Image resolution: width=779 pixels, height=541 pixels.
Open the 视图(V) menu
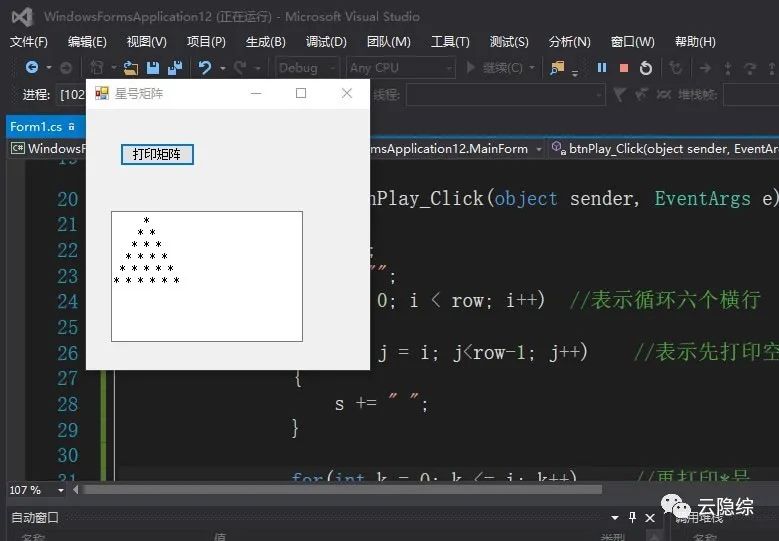click(147, 42)
